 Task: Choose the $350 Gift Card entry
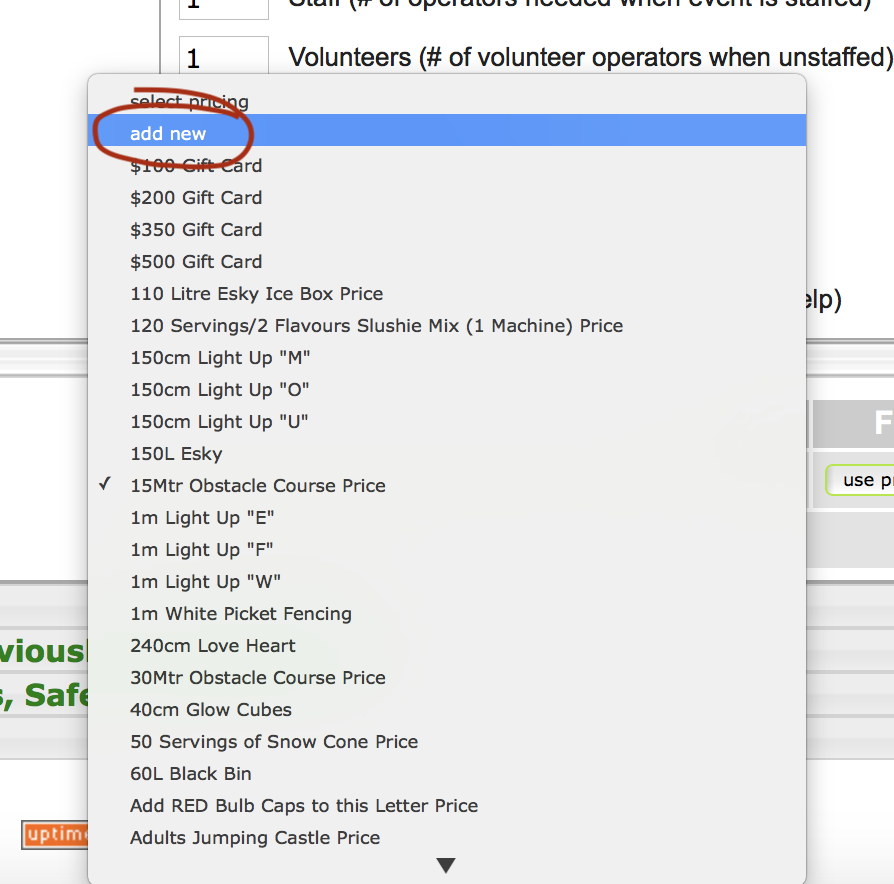(196, 230)
